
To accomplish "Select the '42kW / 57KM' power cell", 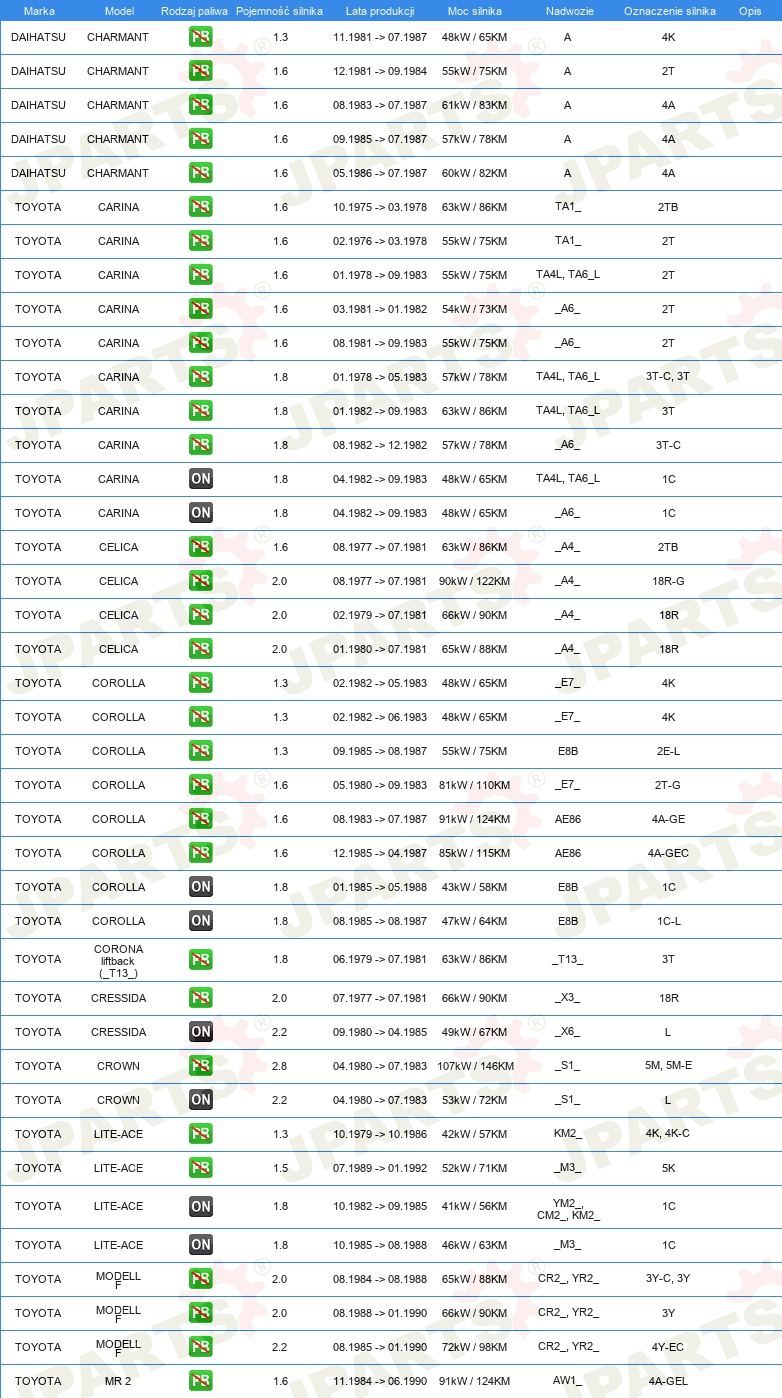I will pos(475,1134).
